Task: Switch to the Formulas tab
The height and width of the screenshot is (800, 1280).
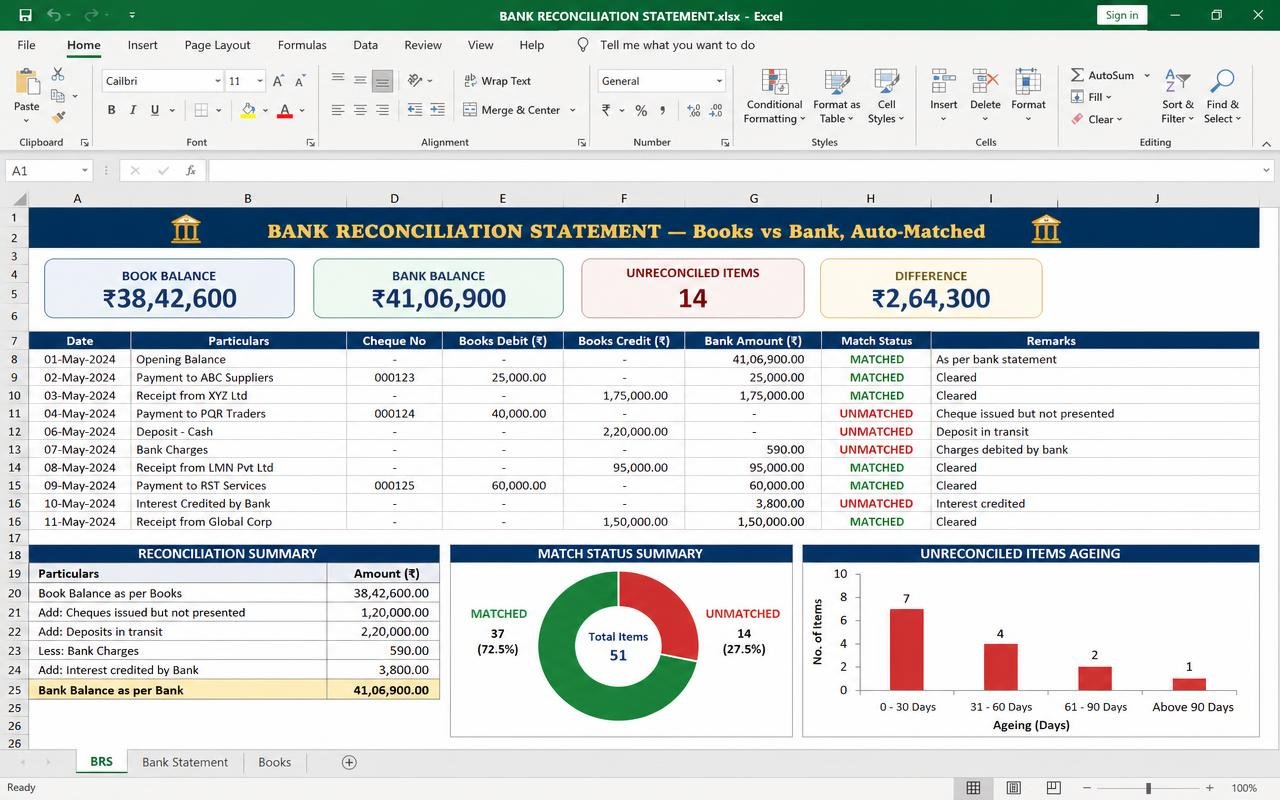Action: pyautogui.click(x=302, y=45)
